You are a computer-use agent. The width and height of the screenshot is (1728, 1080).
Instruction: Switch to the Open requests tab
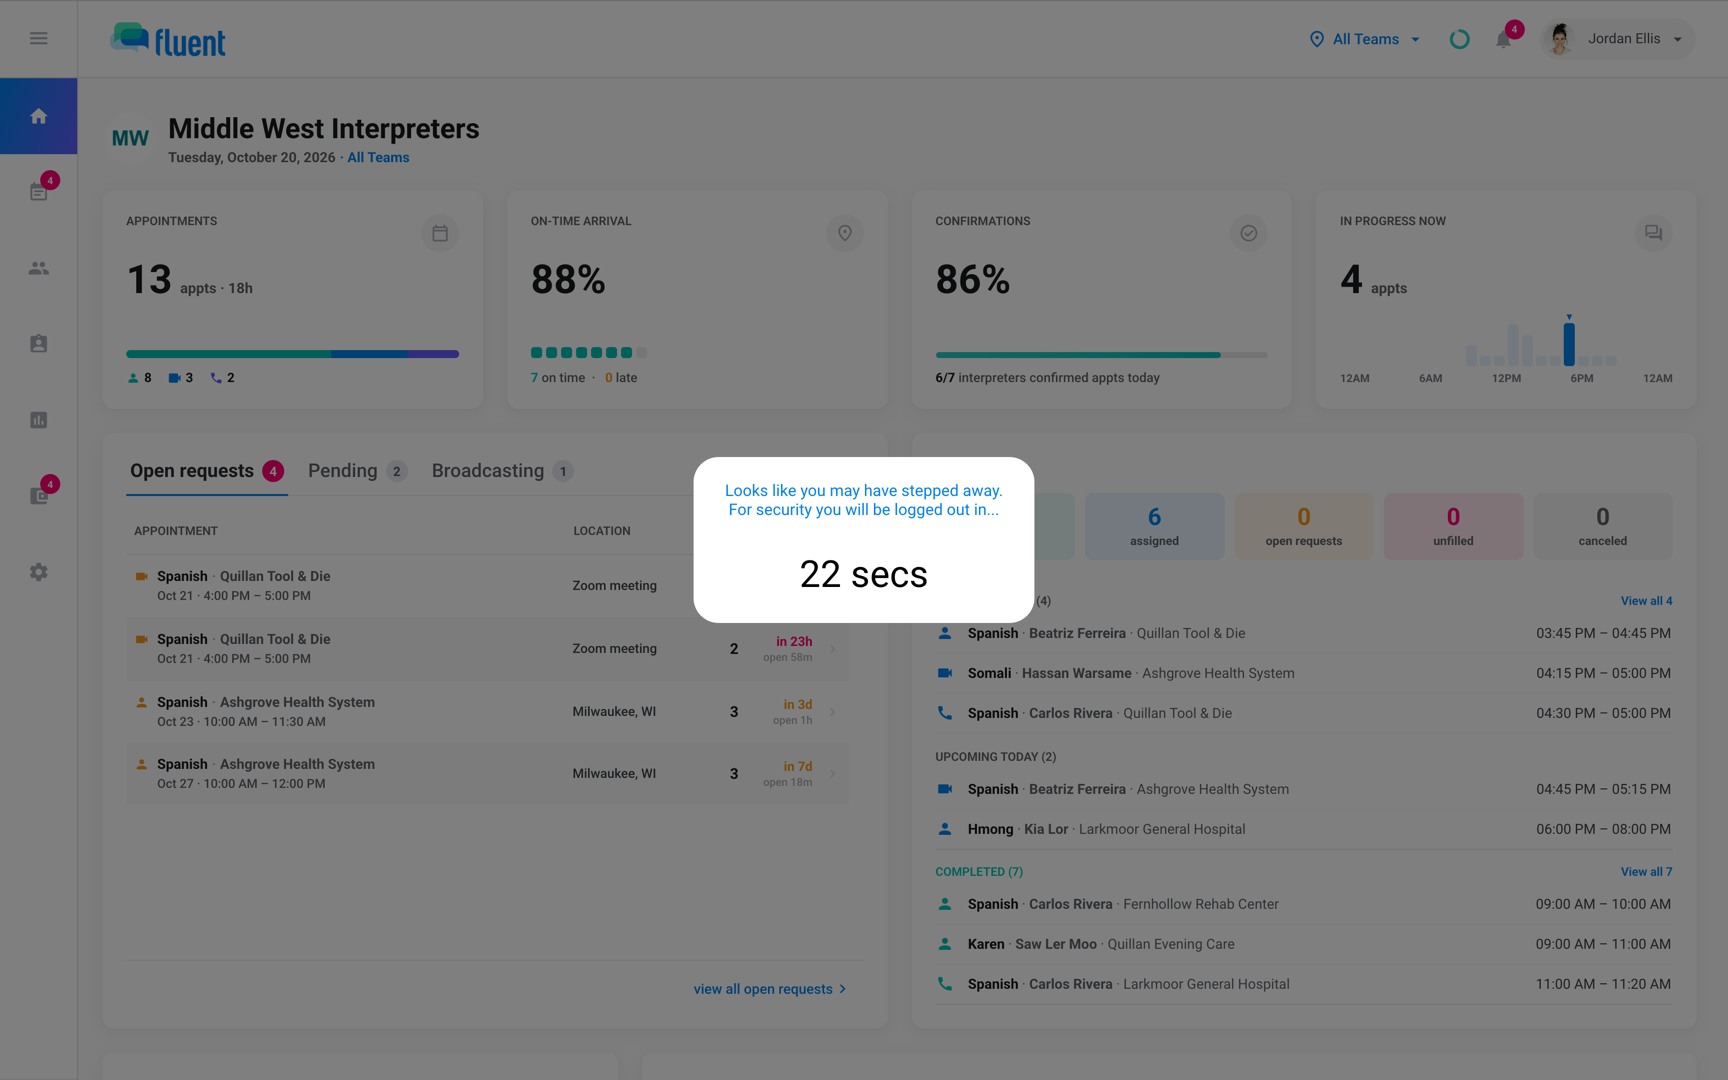207,471
